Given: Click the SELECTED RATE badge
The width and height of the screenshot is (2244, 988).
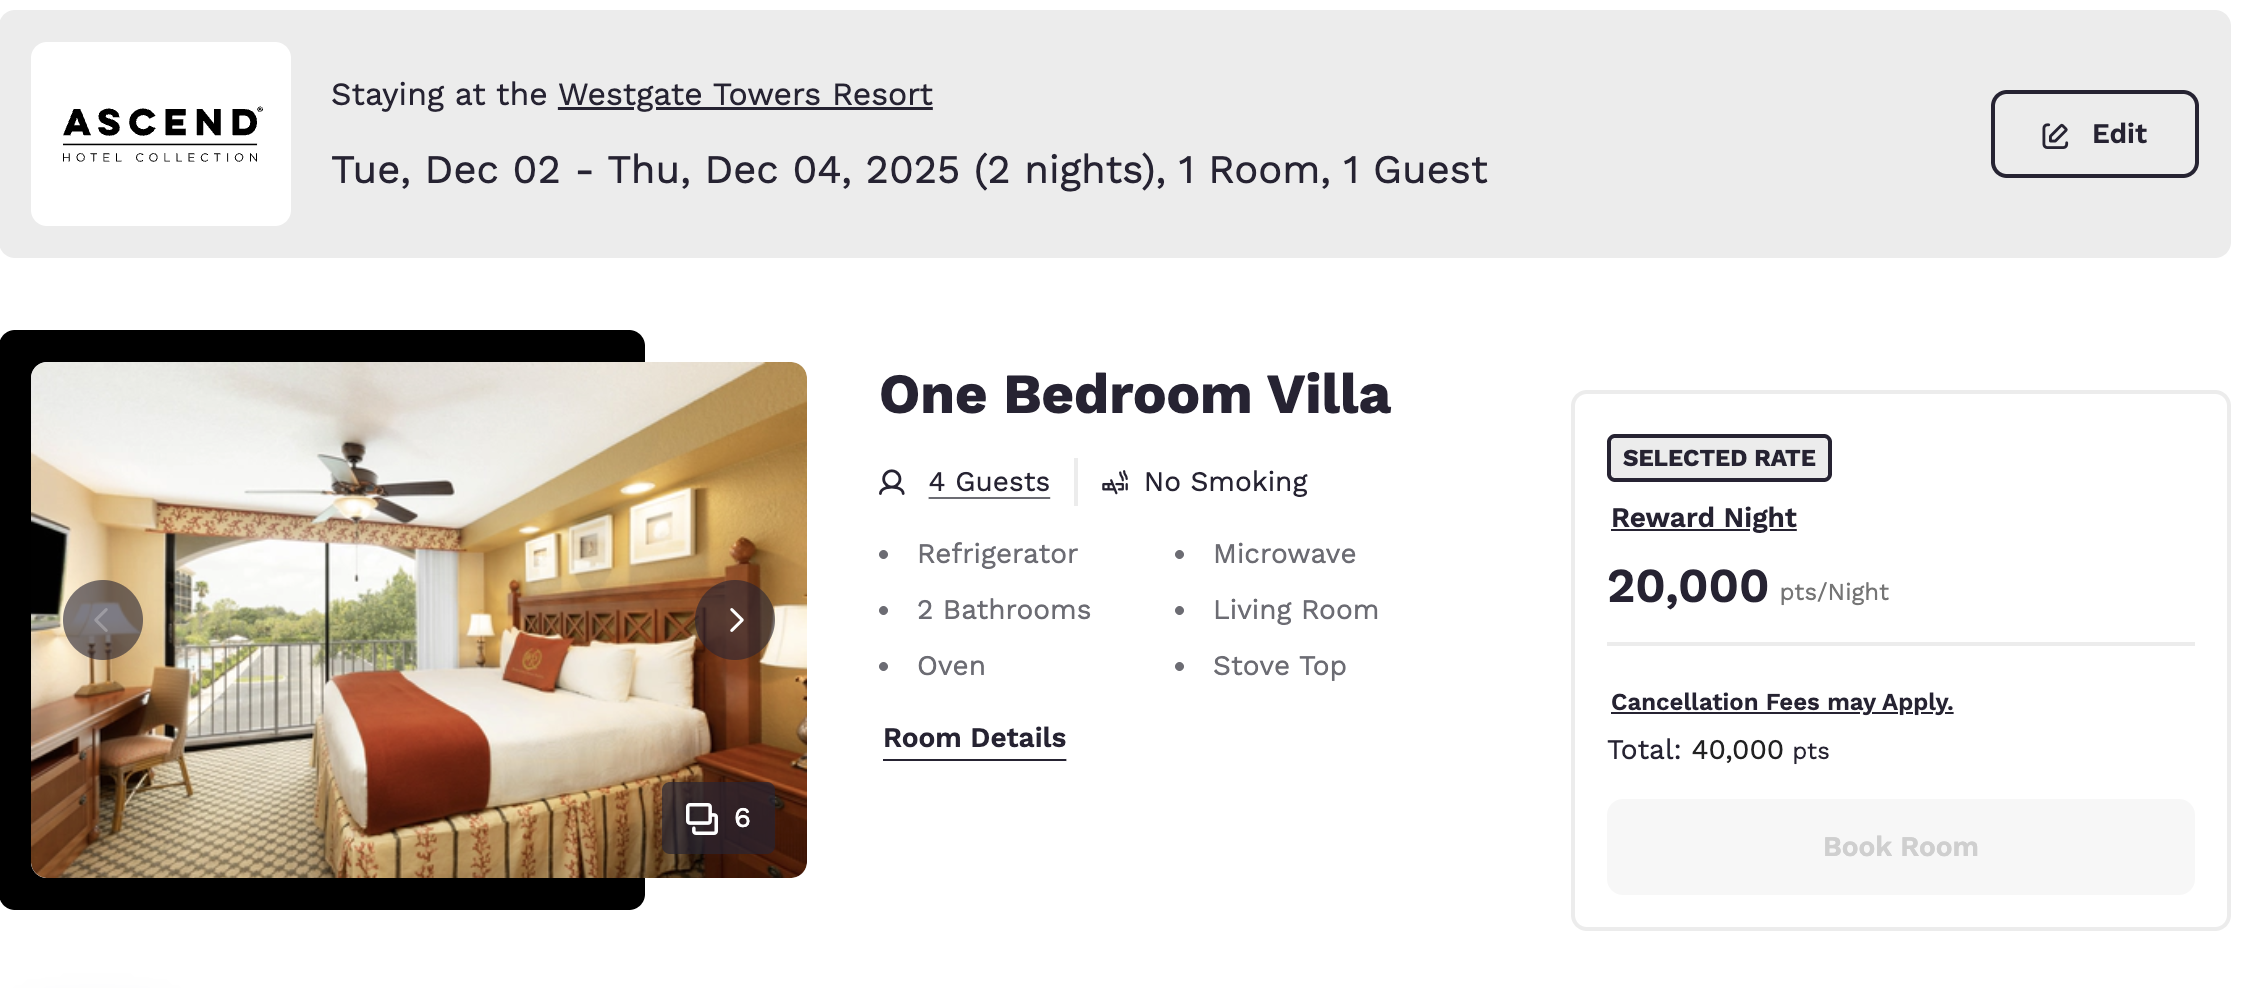Looking at the screenshot, I should point(1718,457).
